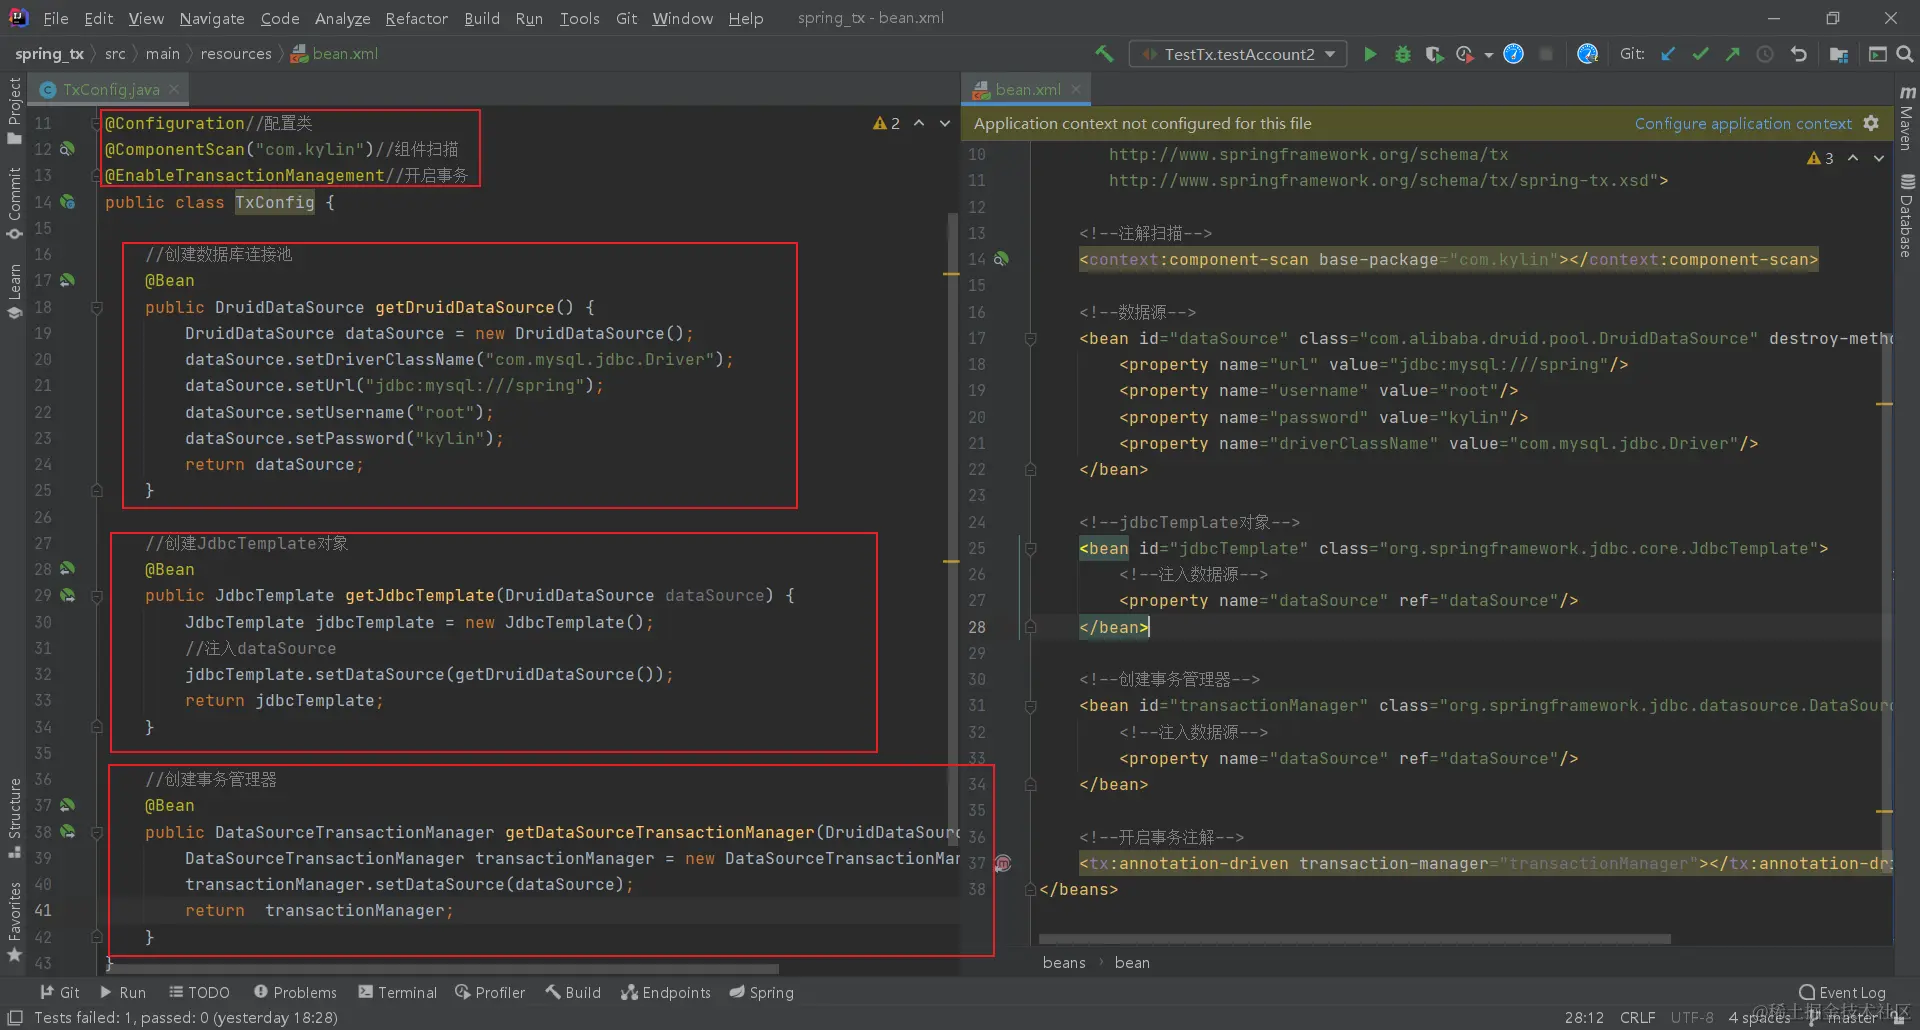1920x1030 pixels.
Task: Collapse getJdbcTemplate method at line 29
Action: [97, 596]
